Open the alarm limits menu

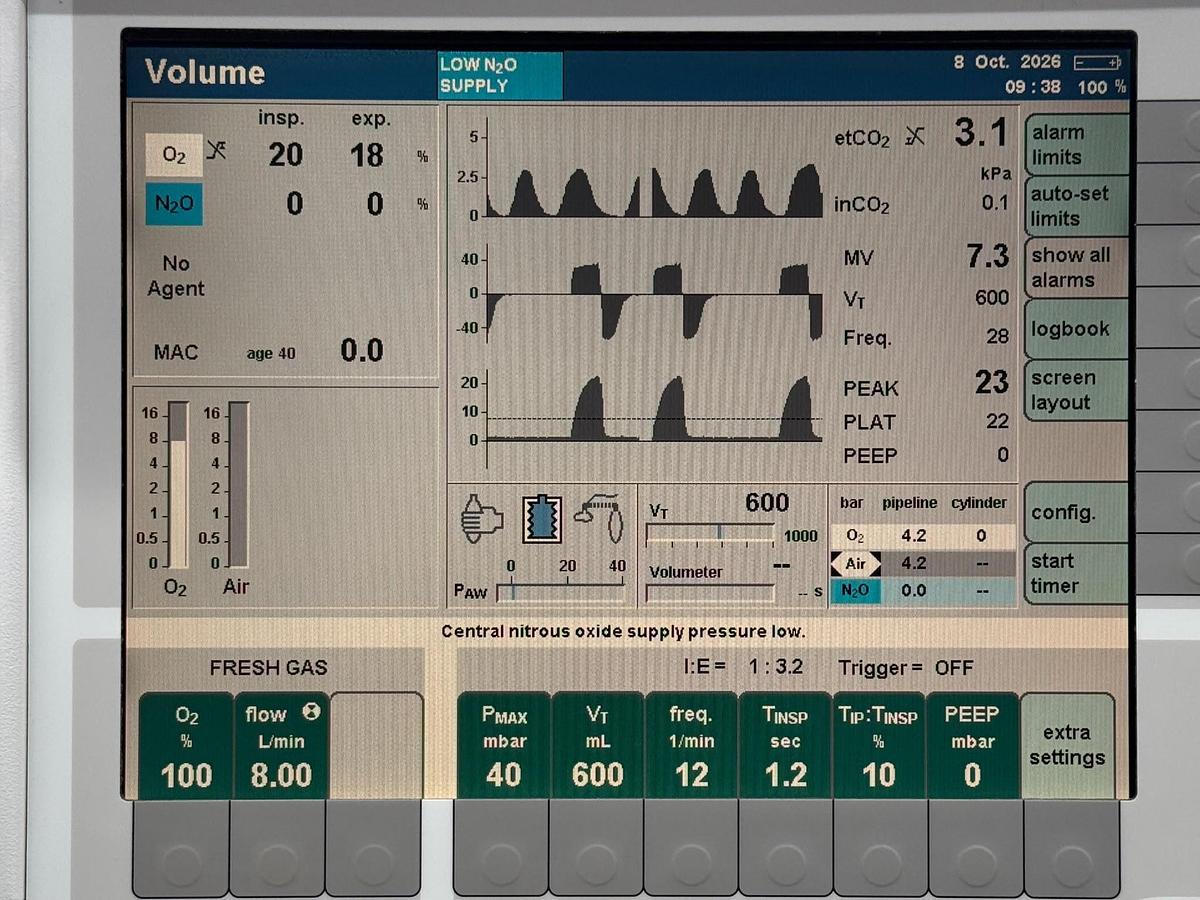[x=1075, y=145]
